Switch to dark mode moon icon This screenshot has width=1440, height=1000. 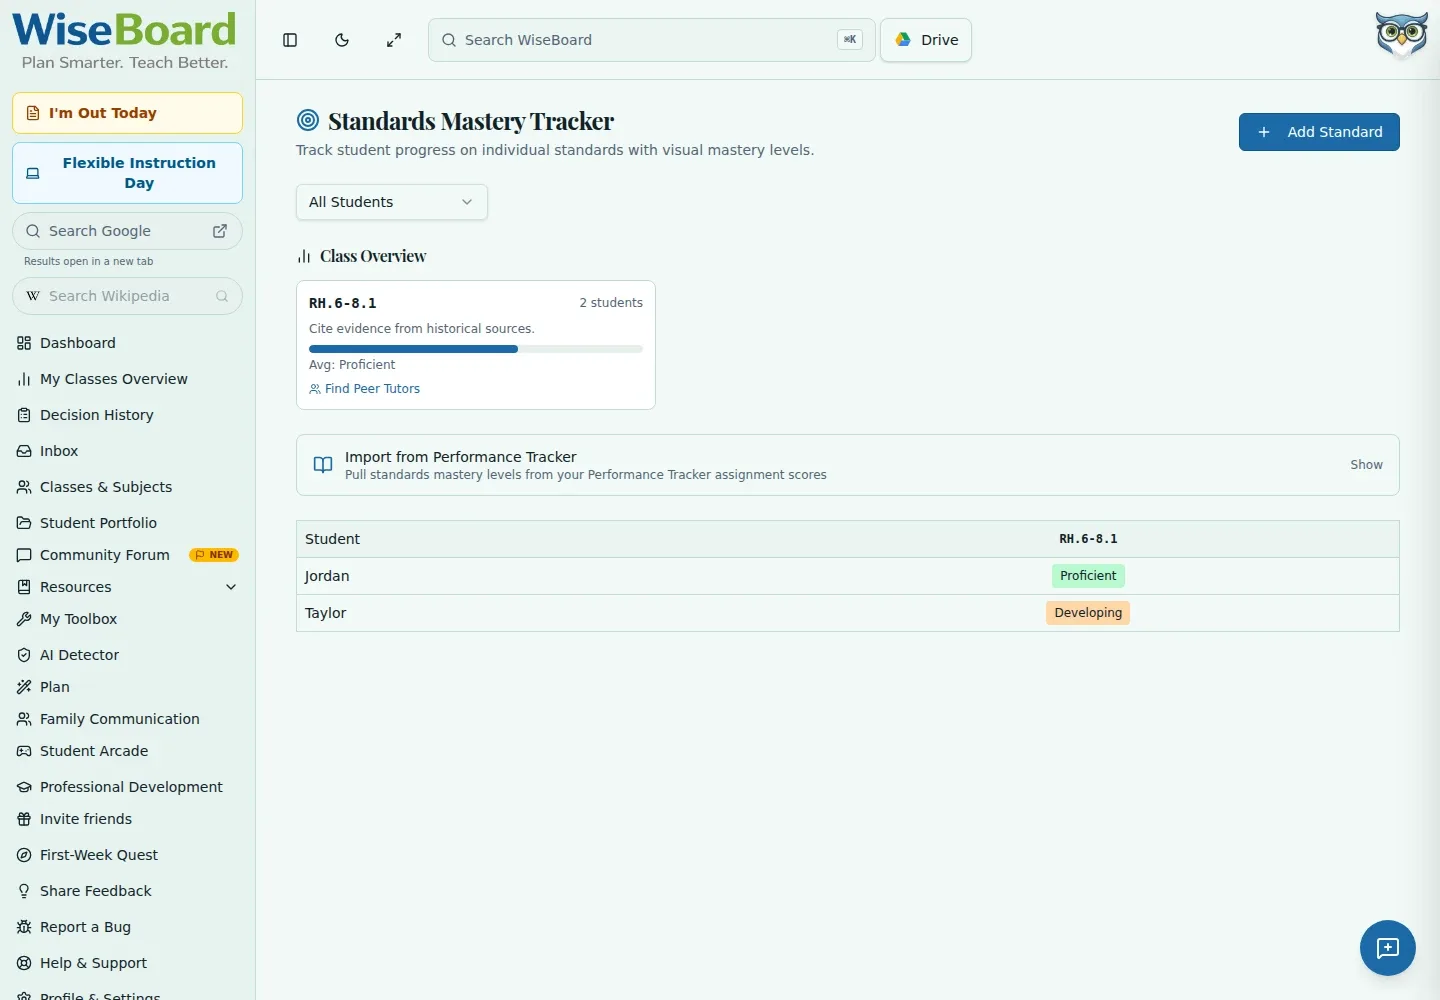coord(342,40)
